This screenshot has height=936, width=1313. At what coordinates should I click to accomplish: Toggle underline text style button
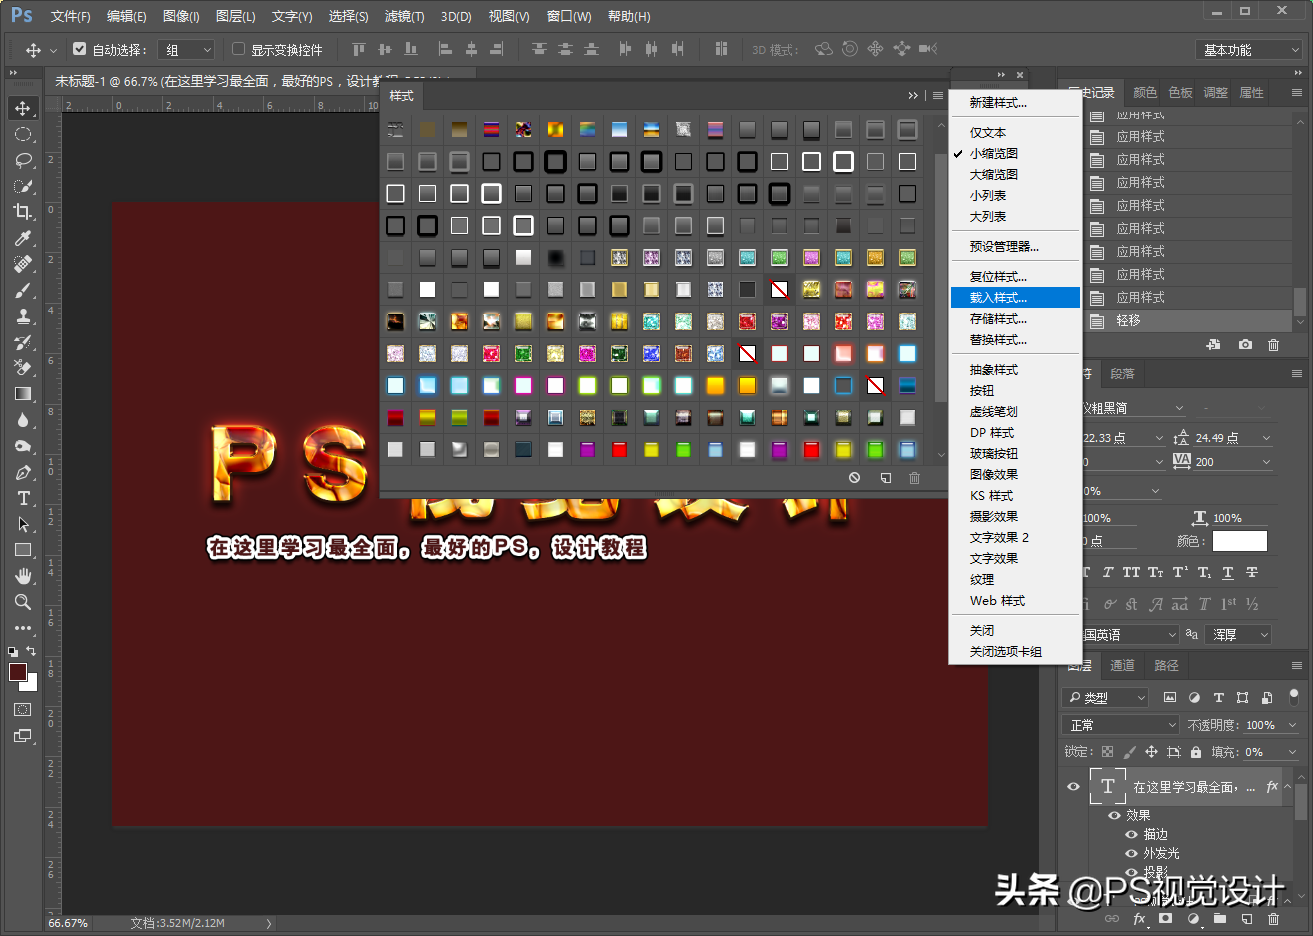pos(1228,573)
